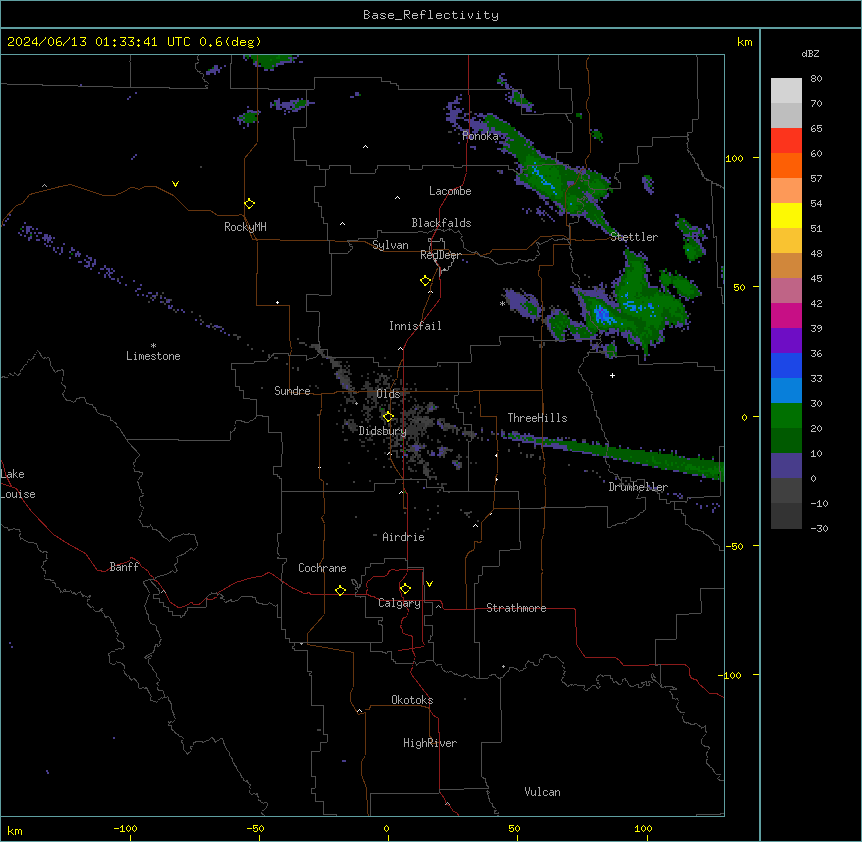Screen dimensions: 862x842
Task: Click the km unit label in the top-right
Action: [x=744, y=42]
